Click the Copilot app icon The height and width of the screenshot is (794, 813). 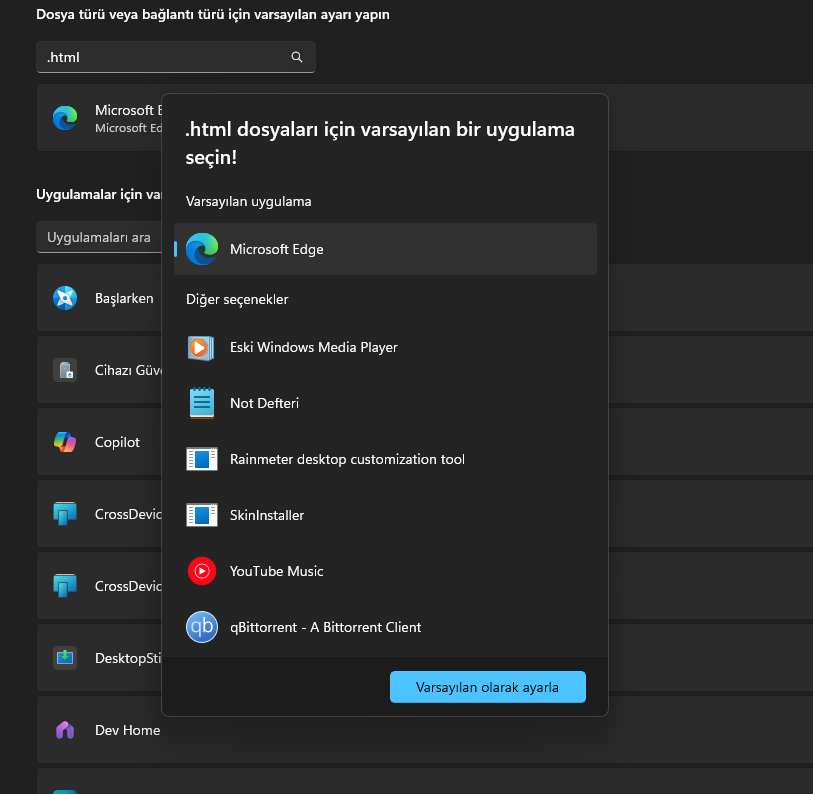tap(65, 442)
